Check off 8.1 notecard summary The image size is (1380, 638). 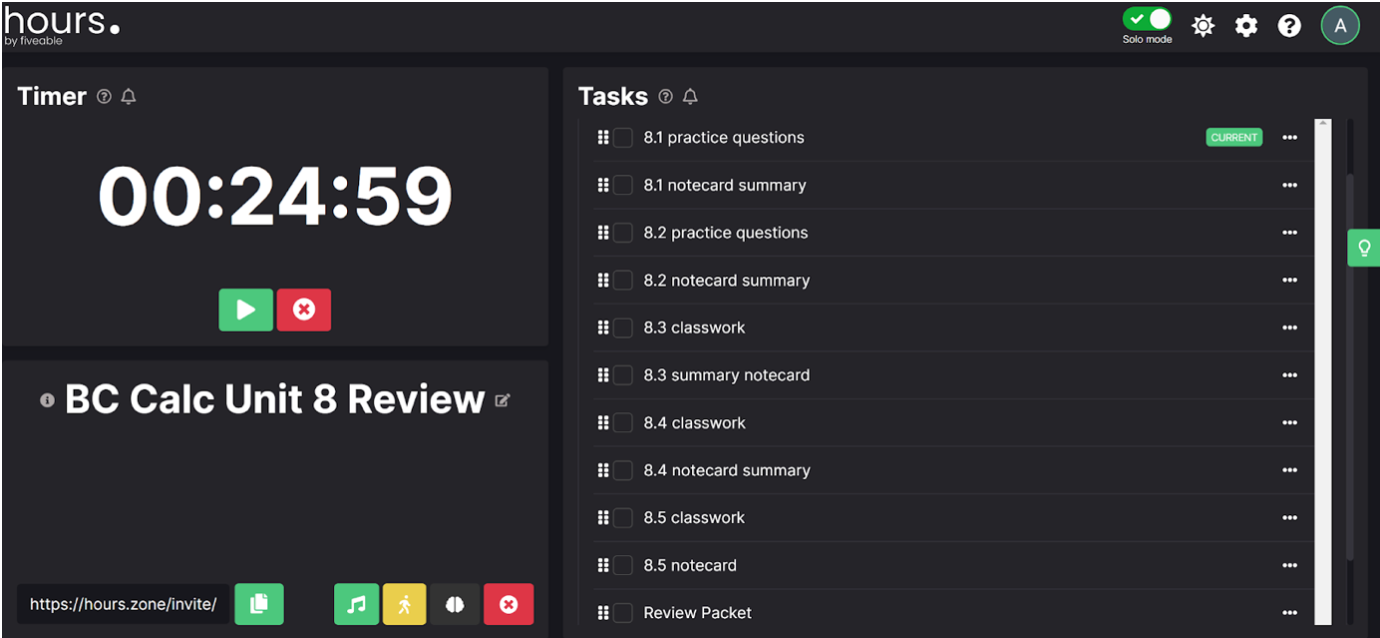(x=623, y=185)
